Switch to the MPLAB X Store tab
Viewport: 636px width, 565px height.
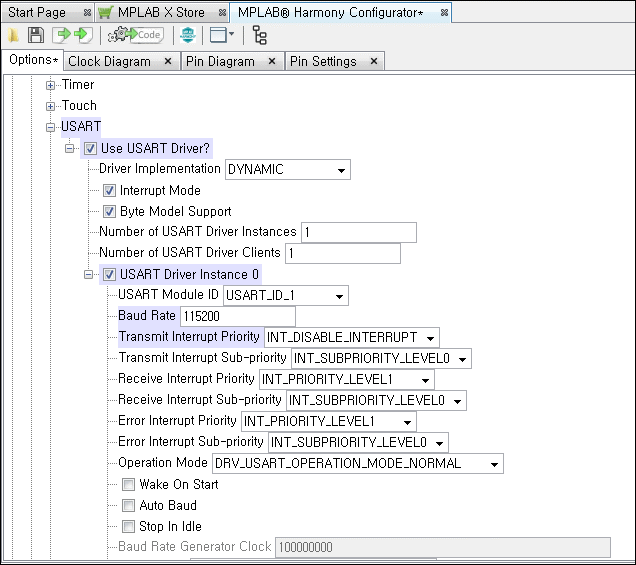[161, 13]
